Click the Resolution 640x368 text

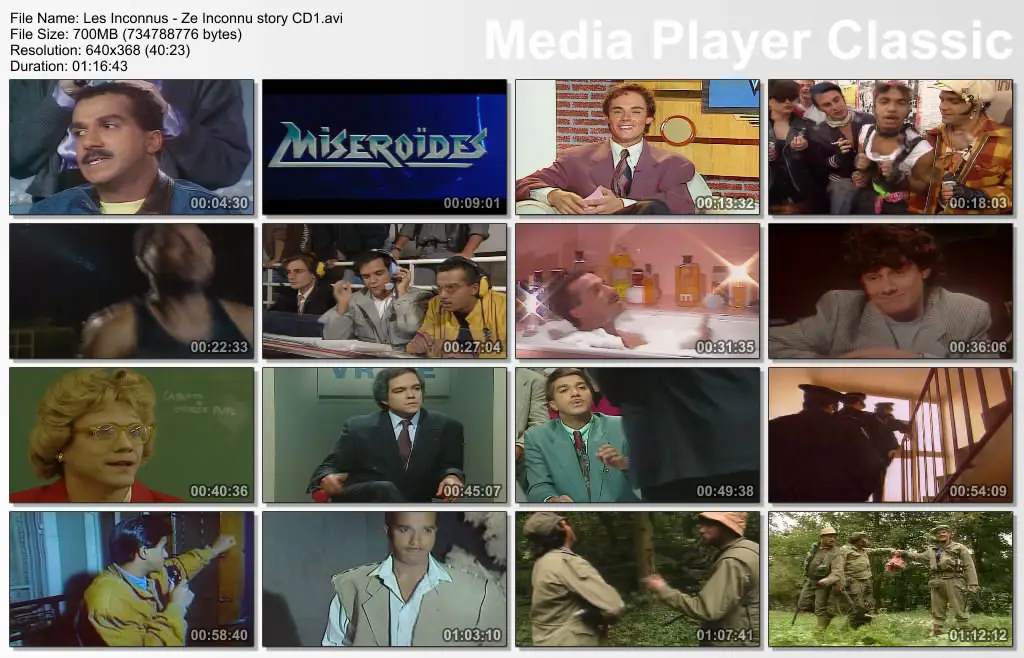(100, 50)
